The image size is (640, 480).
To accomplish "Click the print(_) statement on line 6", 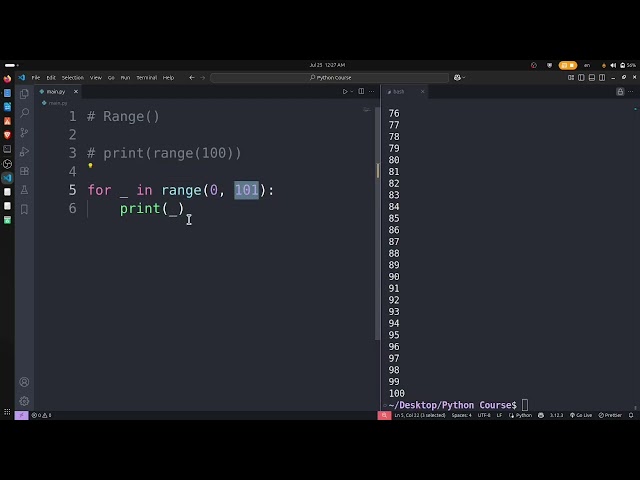I will [152, 209].
